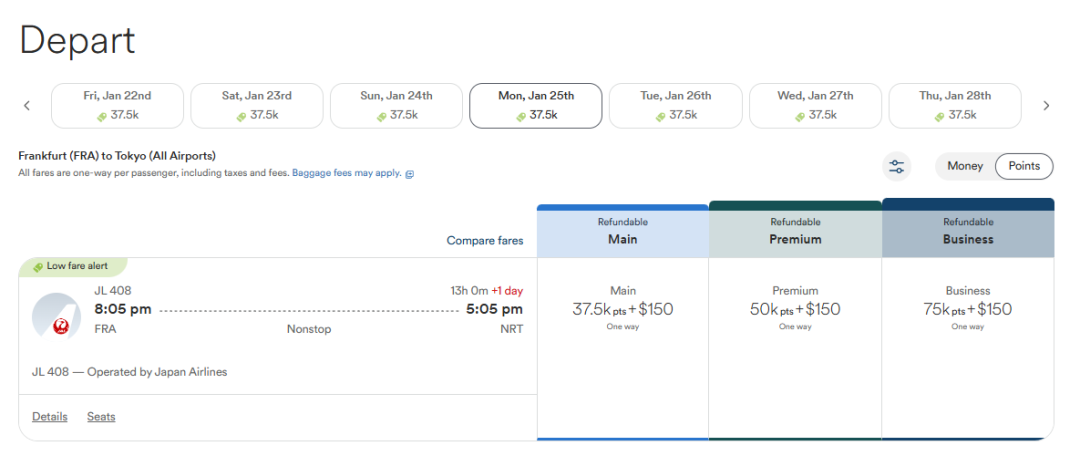Open the filter sliders icon
1080x456 pixels.
click(x=897, y=167)
